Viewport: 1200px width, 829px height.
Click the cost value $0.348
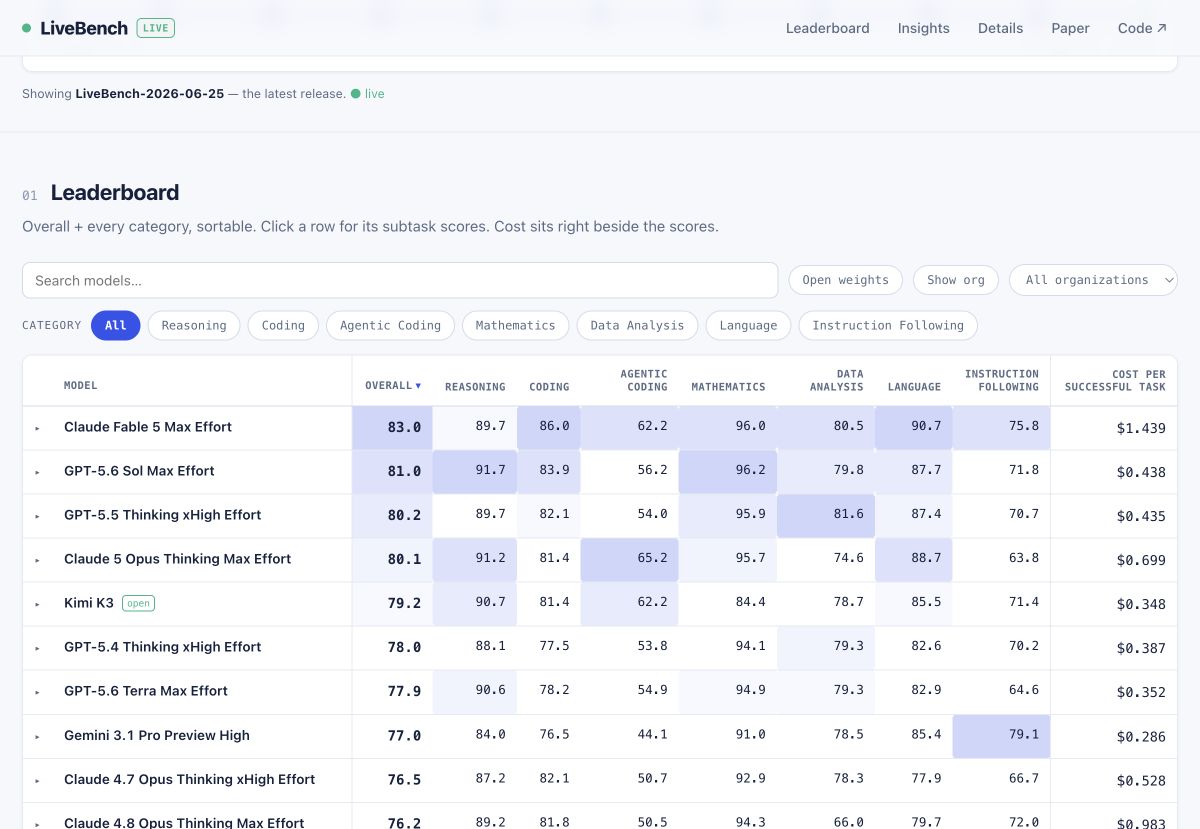click(1141, 604)
